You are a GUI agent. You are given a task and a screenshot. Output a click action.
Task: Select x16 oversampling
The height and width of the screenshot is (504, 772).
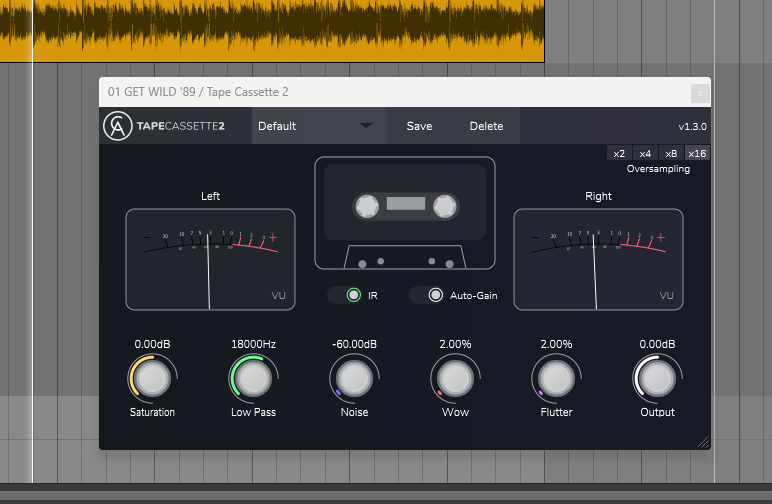click(697, 153)
